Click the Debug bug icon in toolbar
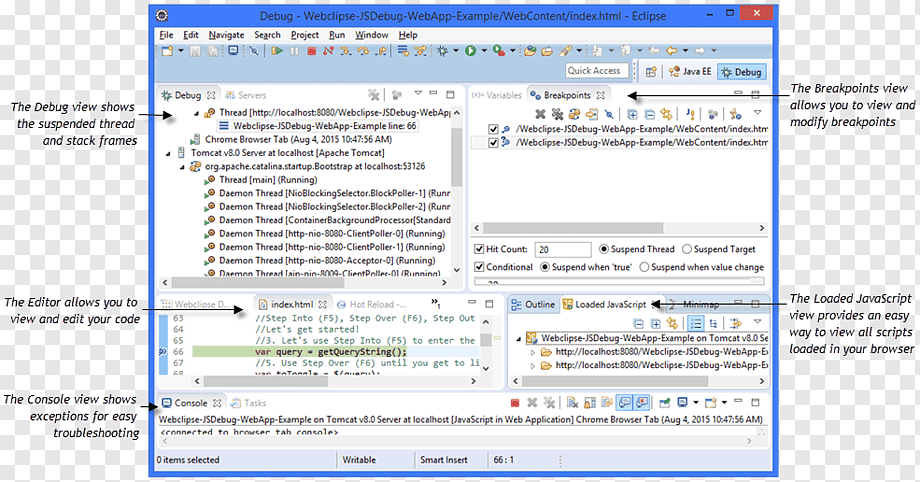920x482 pixels. click(x=443, y=51)
